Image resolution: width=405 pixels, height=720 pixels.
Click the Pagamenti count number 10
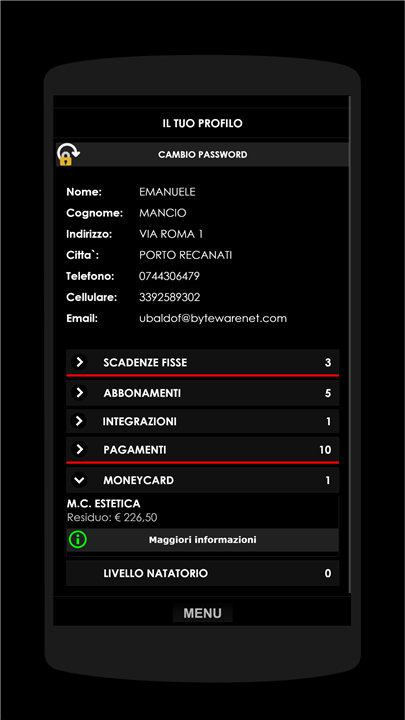[x=325, y=450]
